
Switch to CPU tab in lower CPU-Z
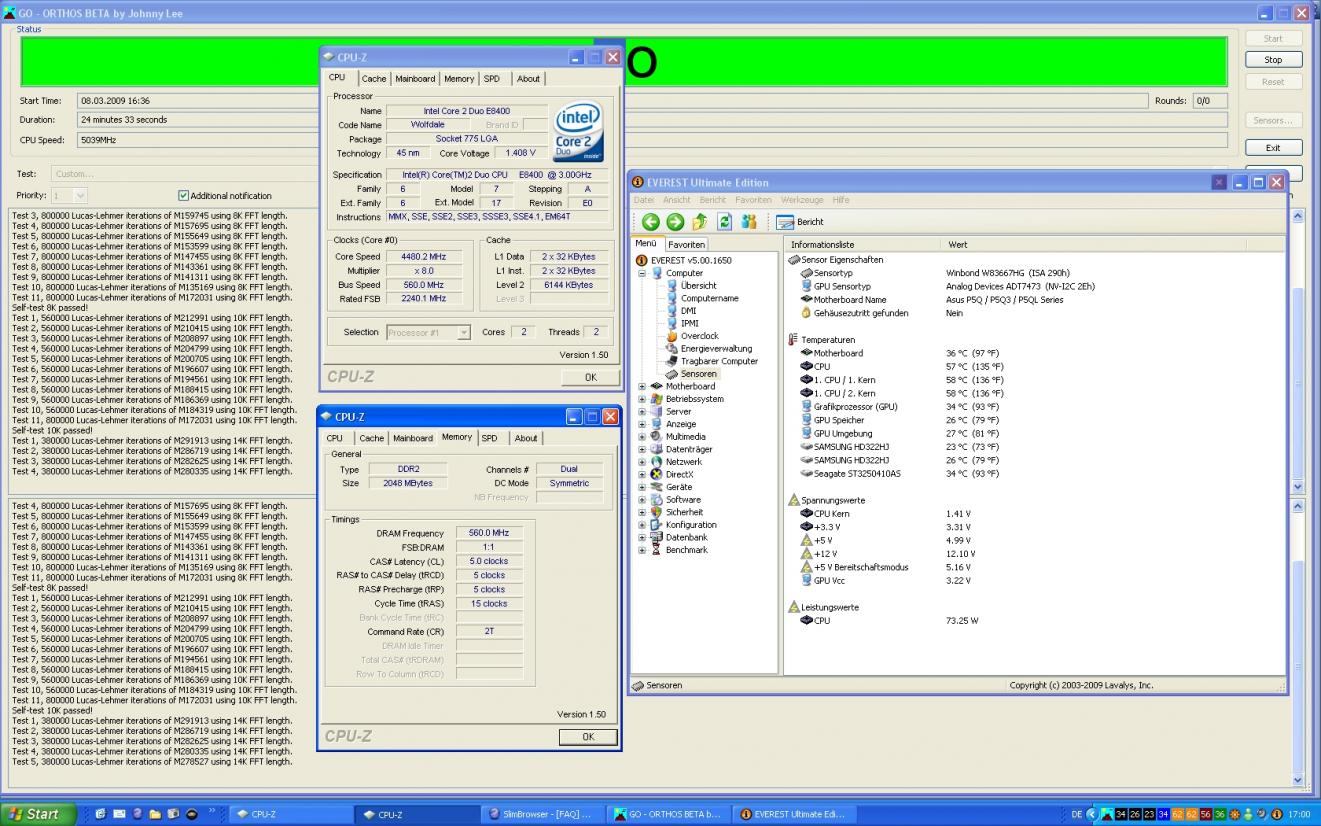[x=335, y=438]
